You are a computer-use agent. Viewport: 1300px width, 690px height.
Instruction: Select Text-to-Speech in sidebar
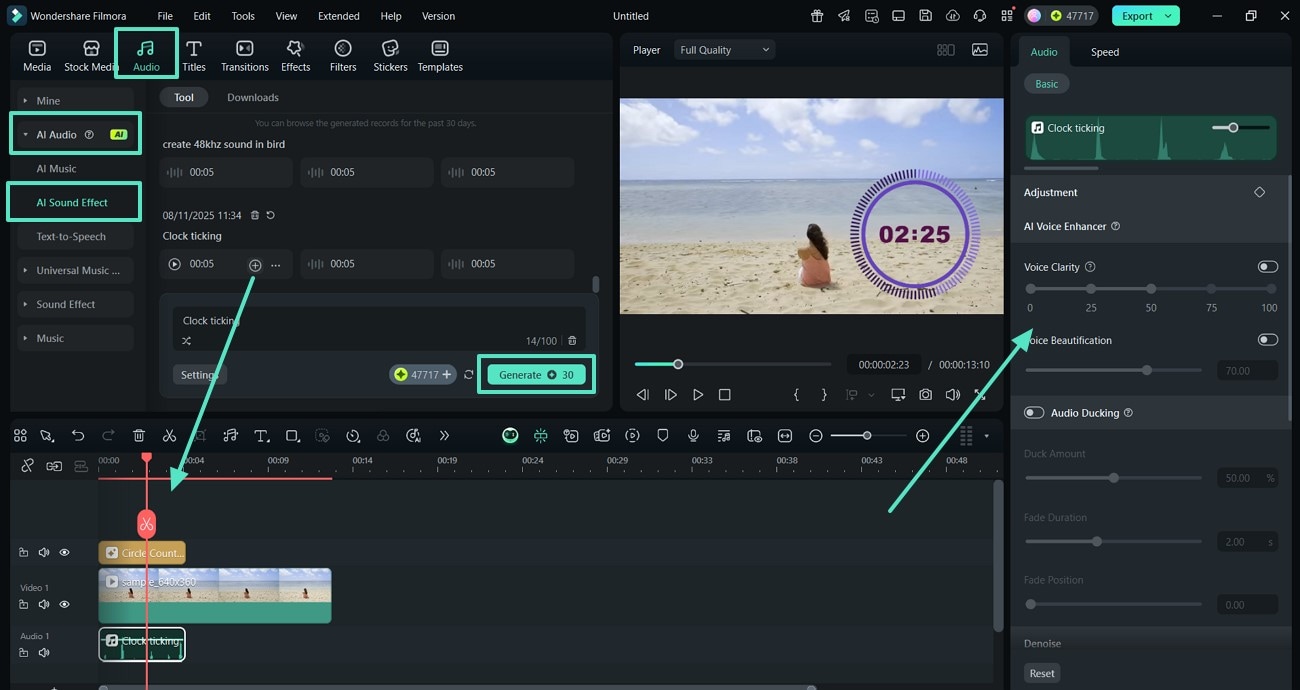(71, 236)
